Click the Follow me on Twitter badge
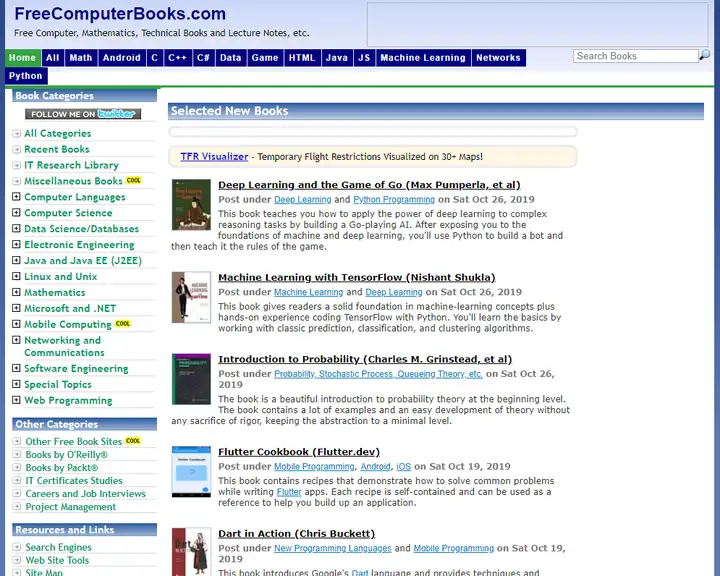The width and height of the screenshot is (720, 576). pyautogui.click(x=83, y=114)
